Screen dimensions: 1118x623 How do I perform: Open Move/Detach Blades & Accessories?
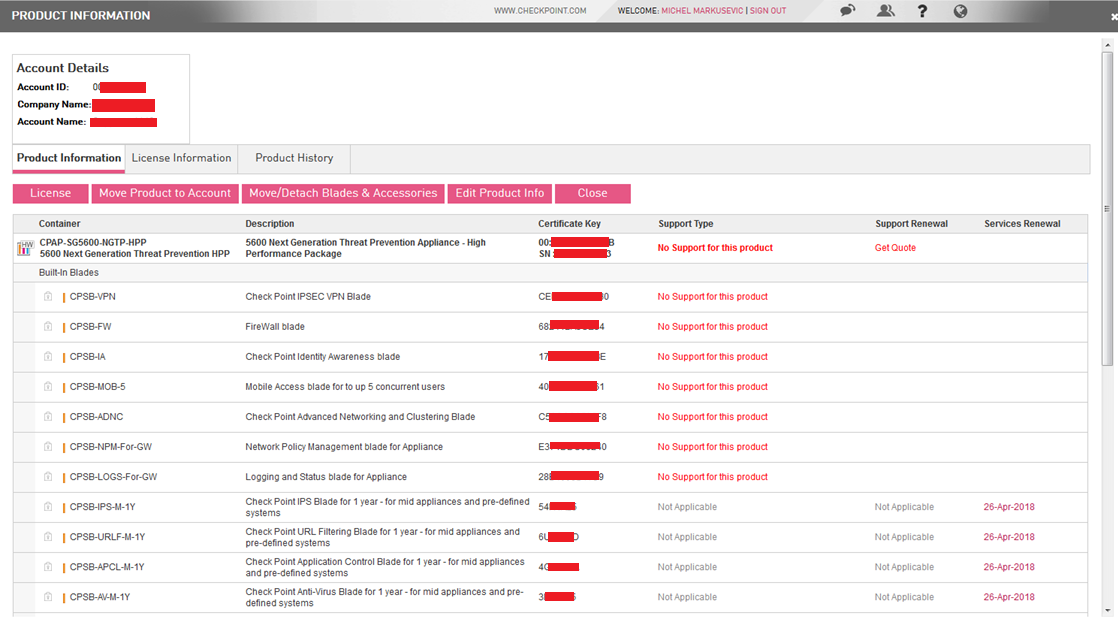[x=343, y=193]
